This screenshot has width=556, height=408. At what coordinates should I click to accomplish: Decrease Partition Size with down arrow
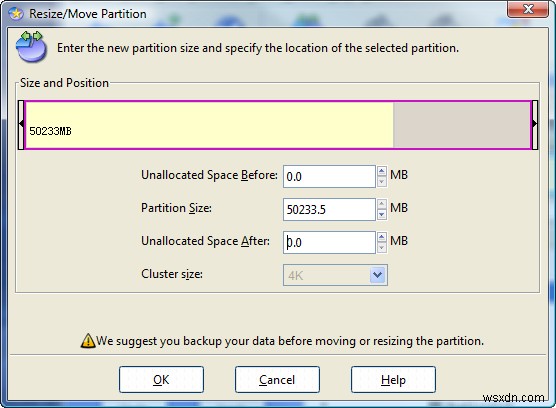(382, 214)
